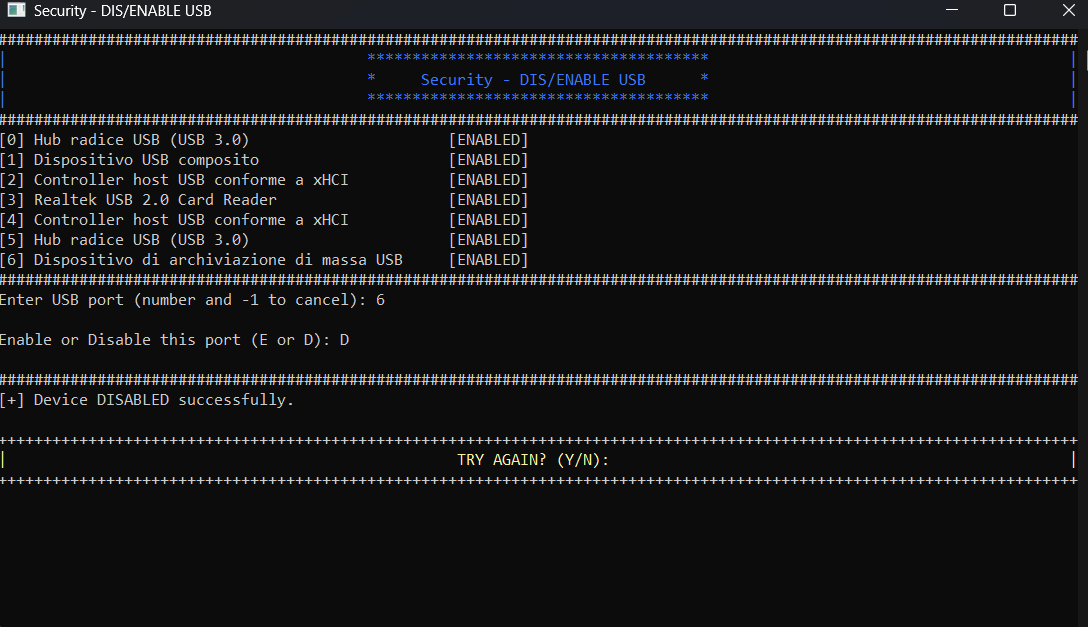
Task: Click the console app icon in title bar
Action: click(16, 11)
